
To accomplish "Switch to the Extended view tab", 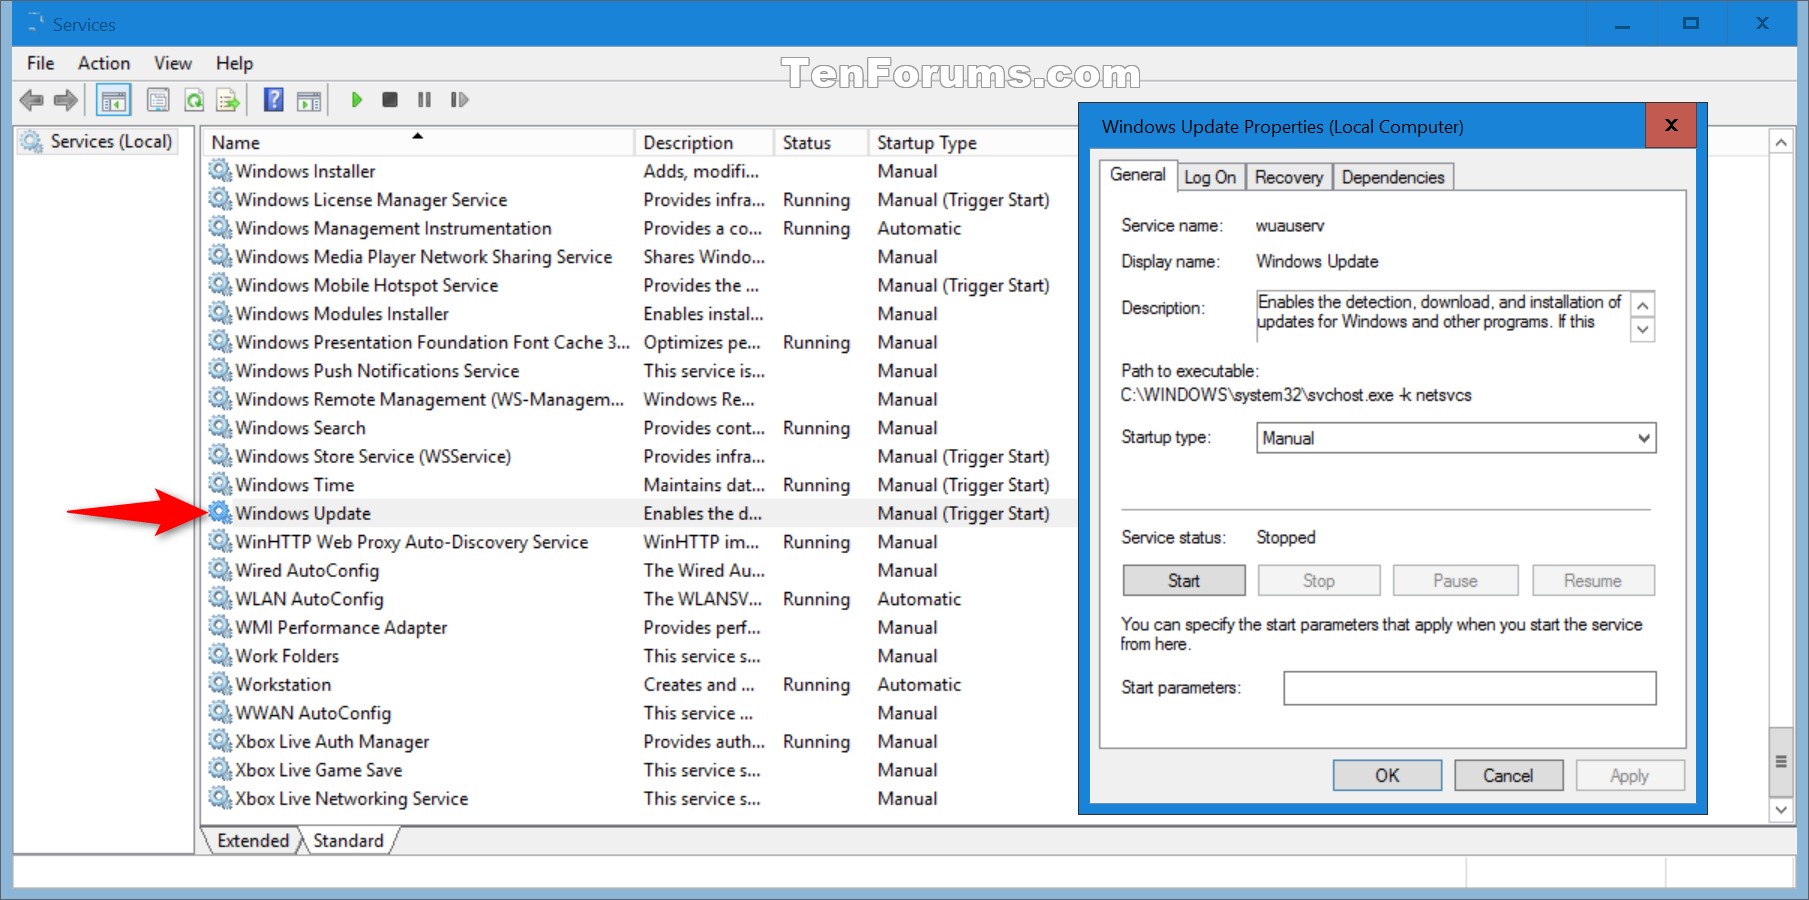I will [253, 841].
